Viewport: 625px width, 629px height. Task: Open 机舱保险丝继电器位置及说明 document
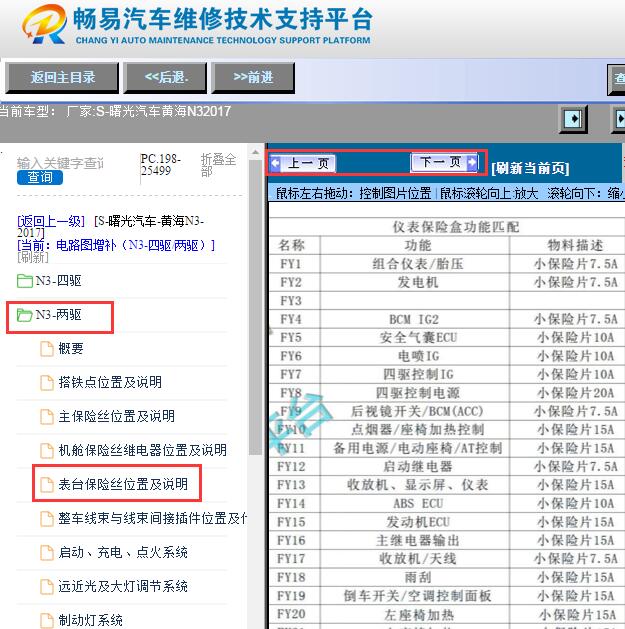point(142,450)
